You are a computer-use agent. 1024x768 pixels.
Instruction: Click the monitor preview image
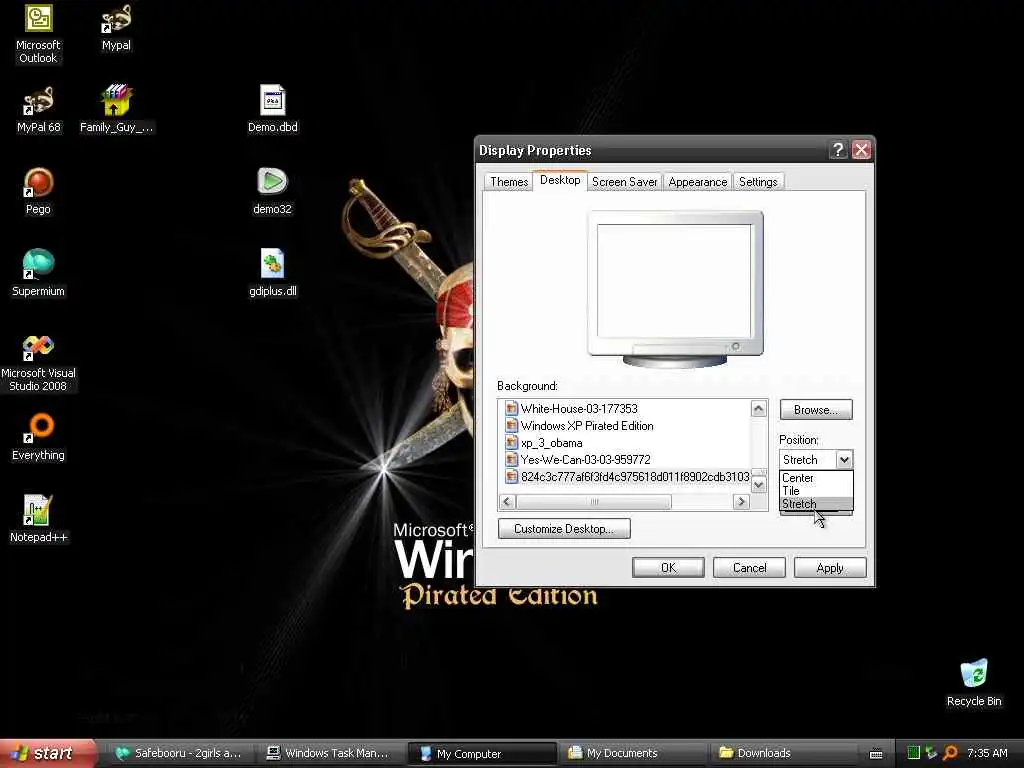[675, 289]
